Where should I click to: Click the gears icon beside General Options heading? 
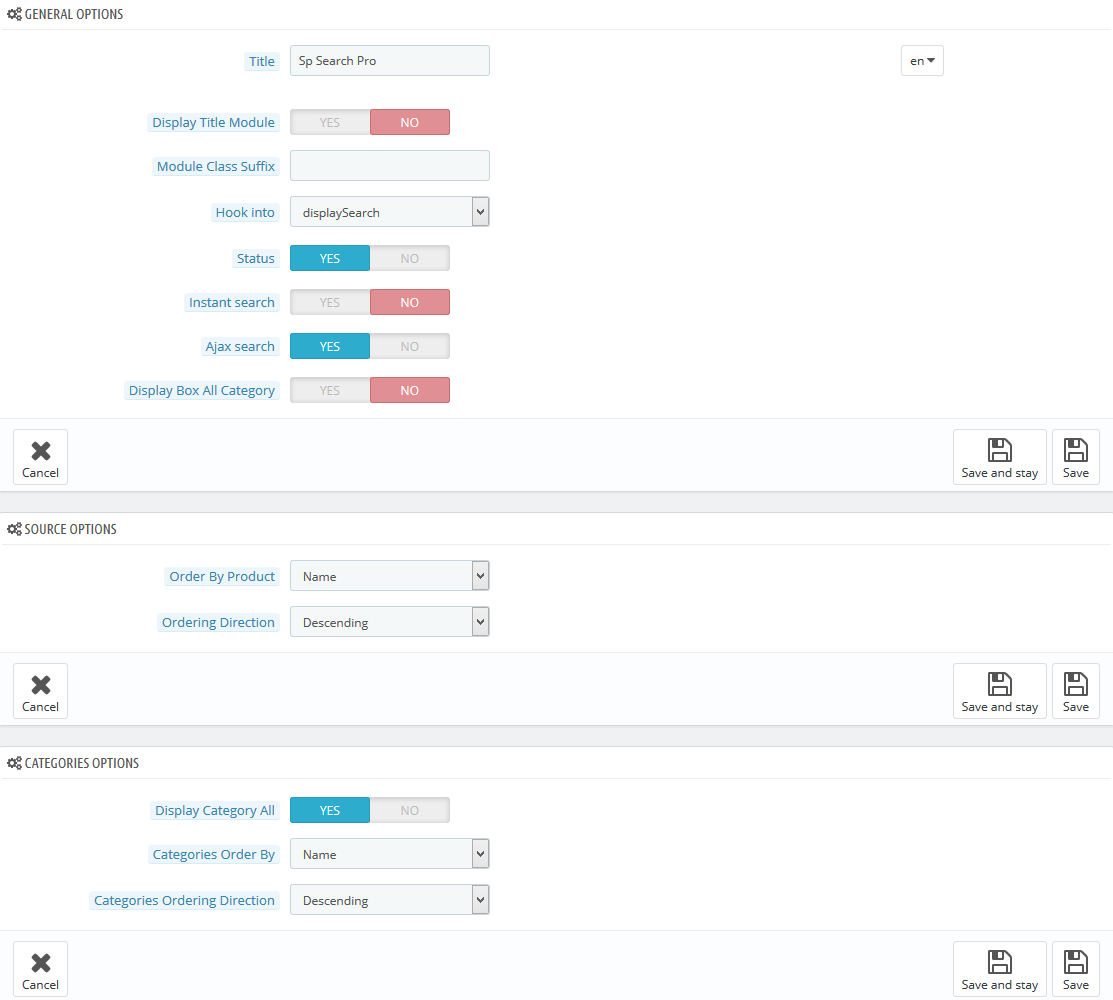(x=14, y=14)
